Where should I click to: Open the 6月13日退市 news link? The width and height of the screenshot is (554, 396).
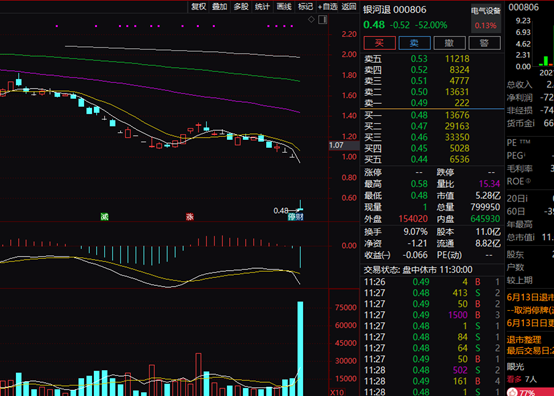pyautogui.click(x=530, y=297)
